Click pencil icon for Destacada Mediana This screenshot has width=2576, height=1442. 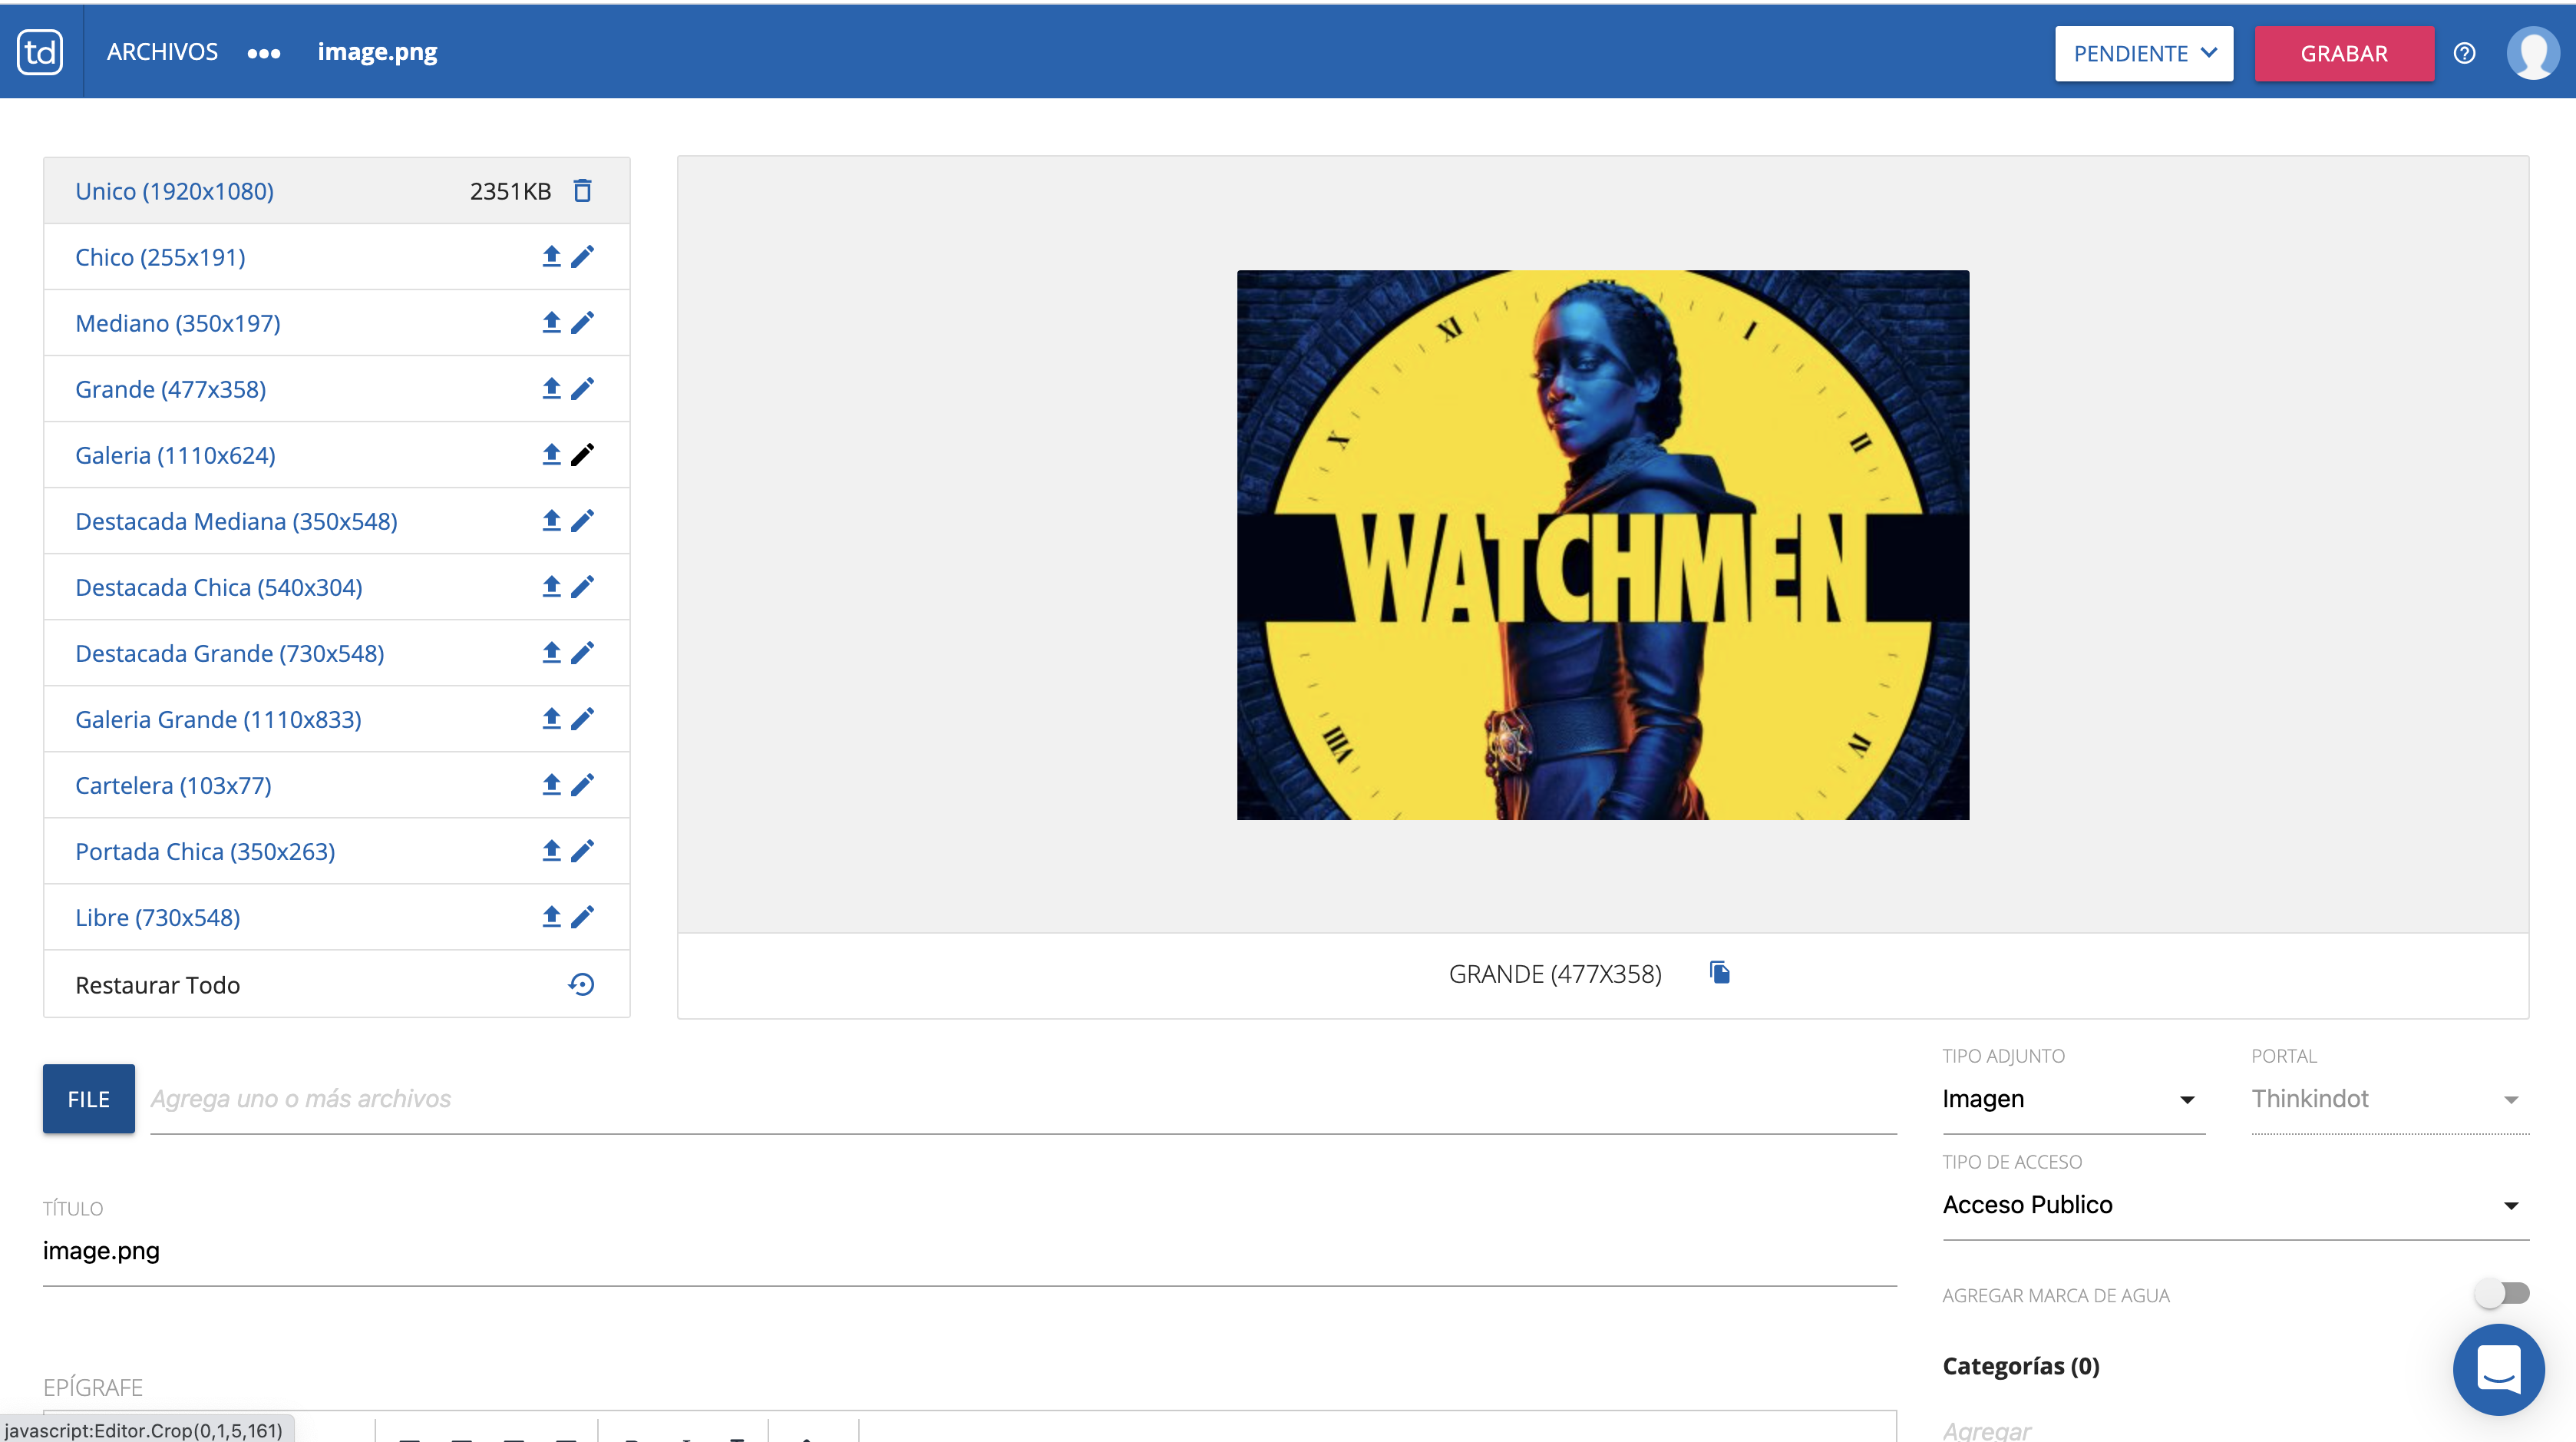tap(582, 521)
